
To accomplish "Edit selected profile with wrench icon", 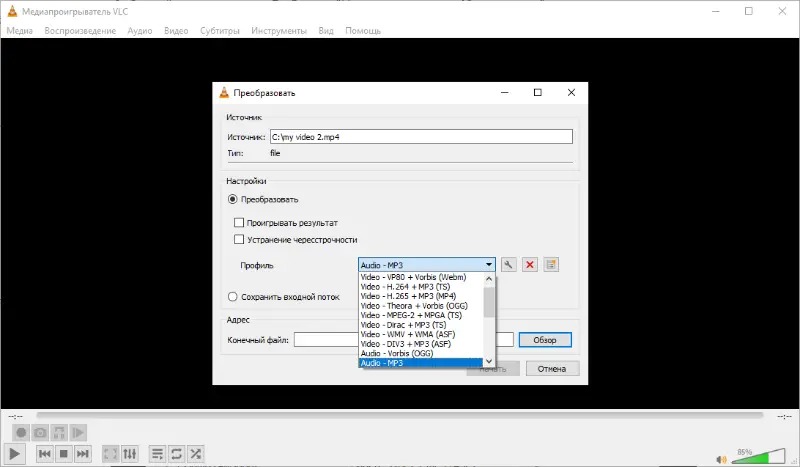I will 509,264.
